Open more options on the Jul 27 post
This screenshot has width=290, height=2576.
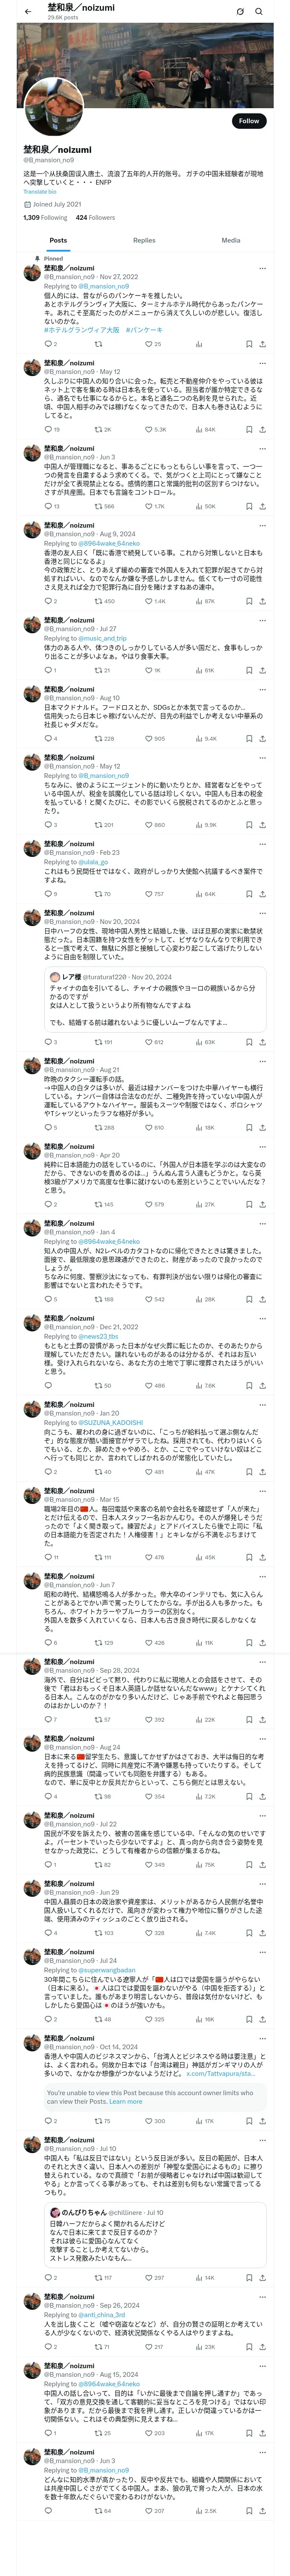262,620
